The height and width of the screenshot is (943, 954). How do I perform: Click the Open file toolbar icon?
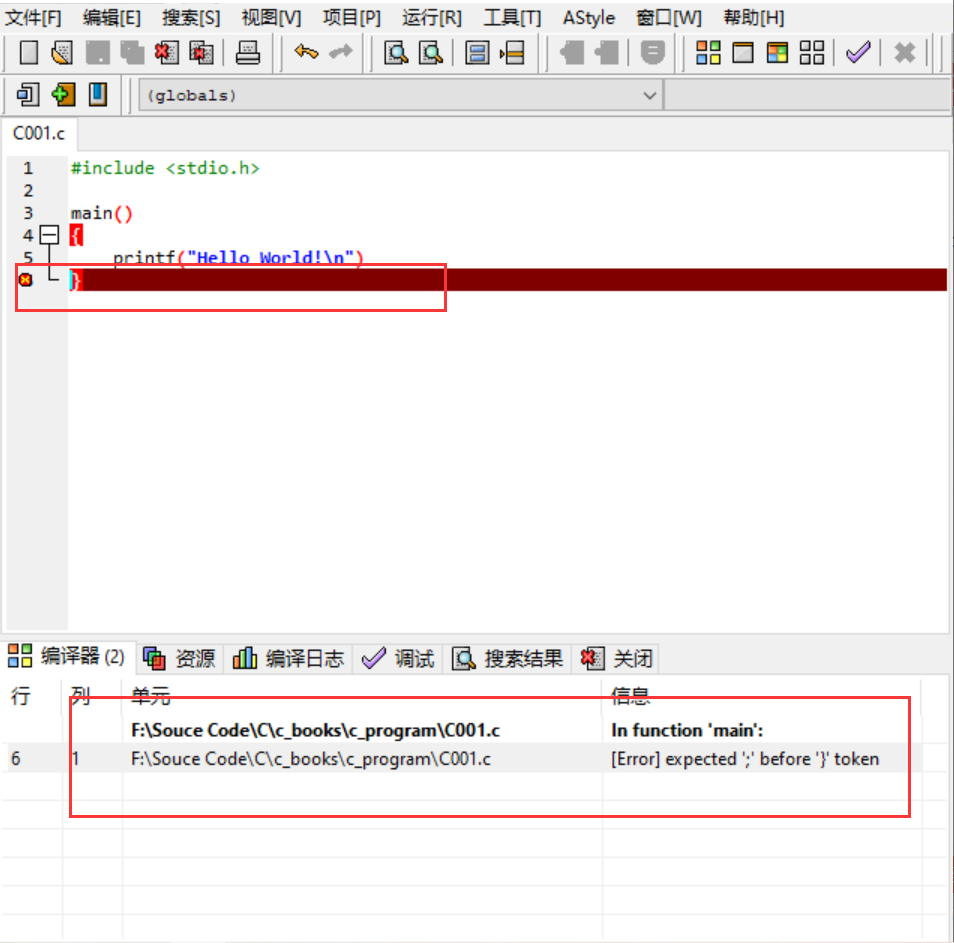(x=62, y=52)
